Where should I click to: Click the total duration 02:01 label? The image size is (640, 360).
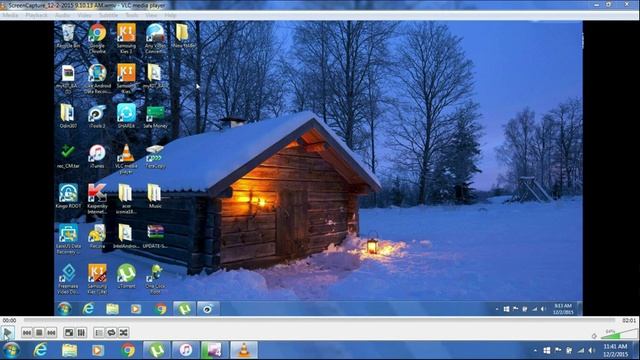629,320
